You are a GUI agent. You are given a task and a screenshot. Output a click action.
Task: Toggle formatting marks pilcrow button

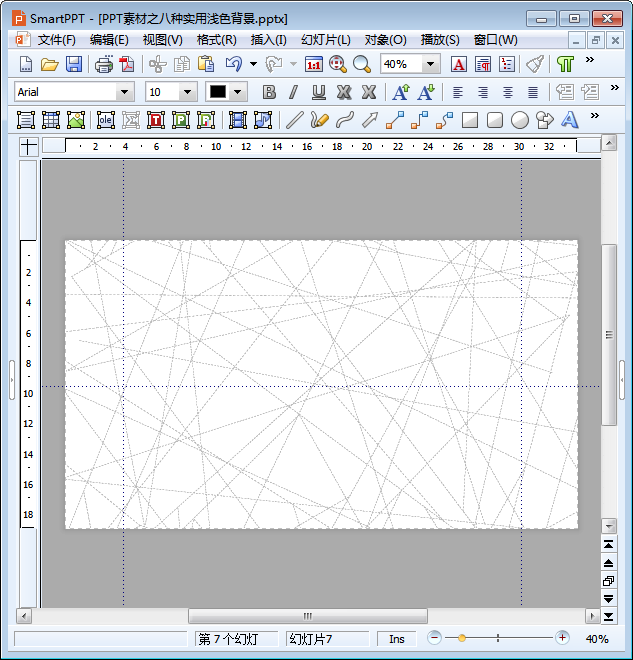(565, 64)
